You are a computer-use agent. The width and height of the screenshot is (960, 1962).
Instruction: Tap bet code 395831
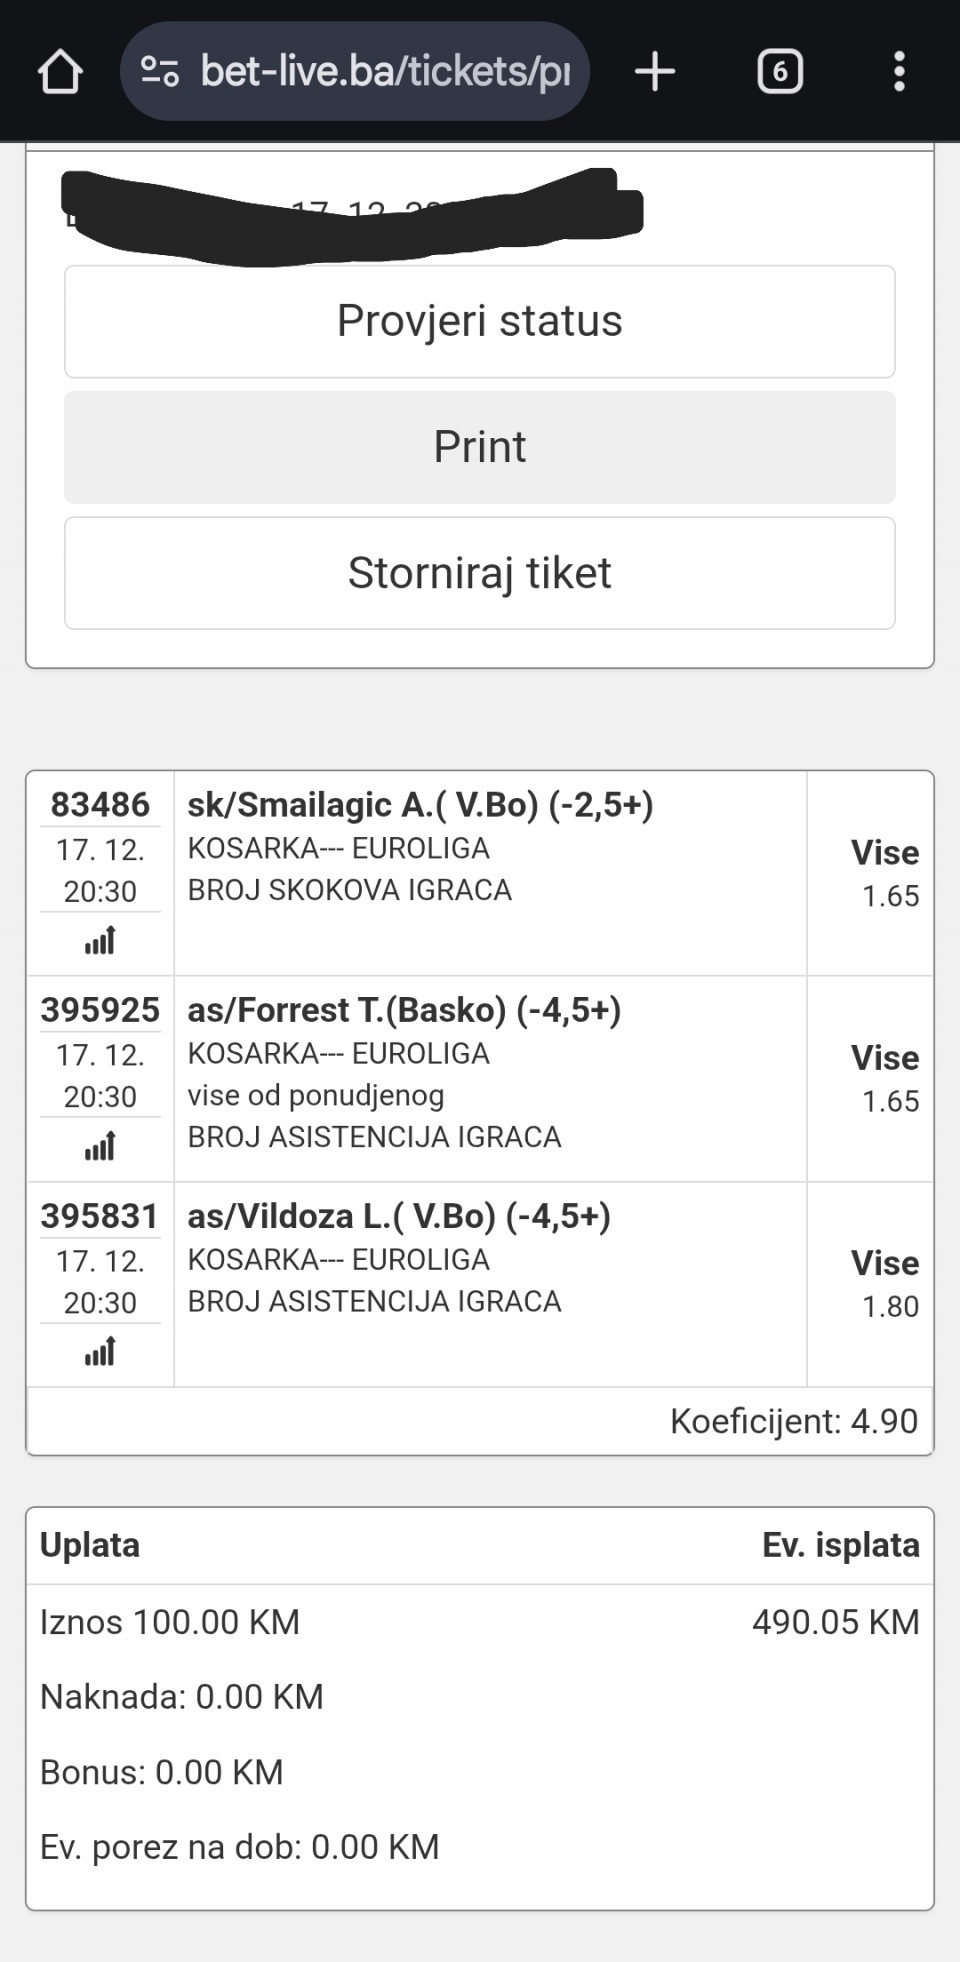coord(100,1216)
